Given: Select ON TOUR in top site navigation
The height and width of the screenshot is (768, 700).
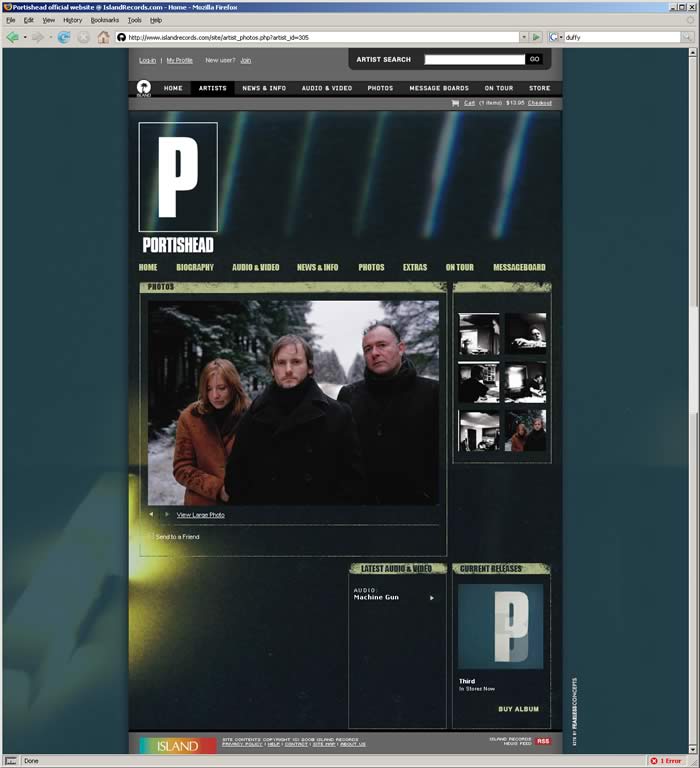Looking at the screenshot, I should point(499,88).
